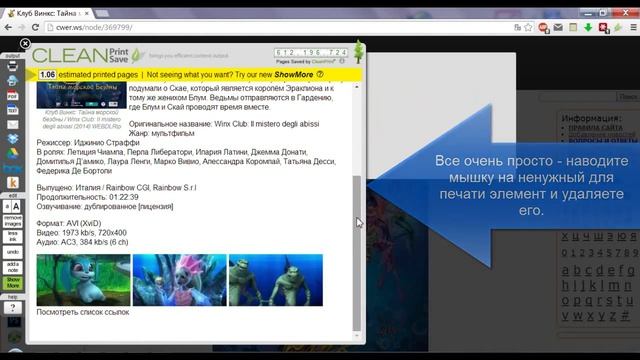Click the screenshot of the blue bunny creature
The height and width of the screenshot is (360, 640).
(x=84, y=280)
